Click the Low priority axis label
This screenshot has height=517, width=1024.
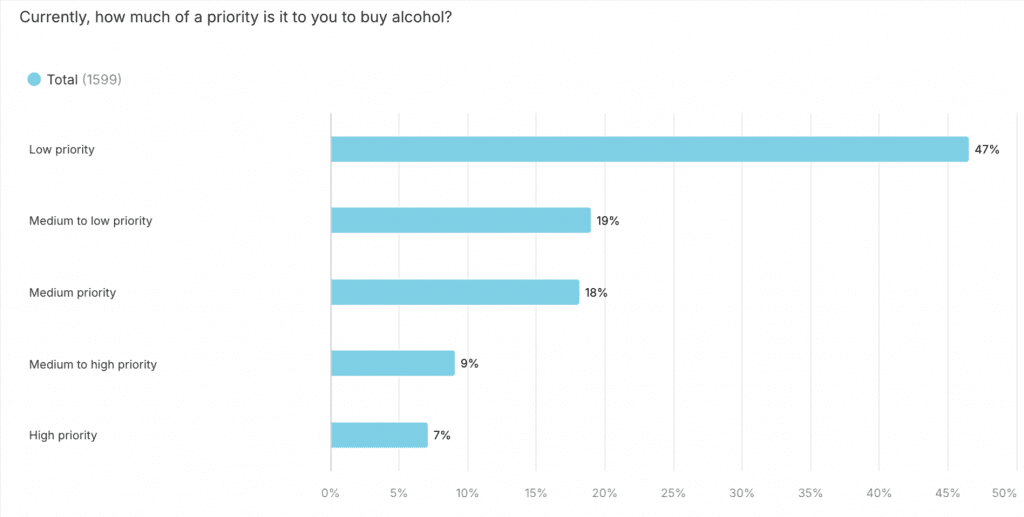(x=62, y=149)
